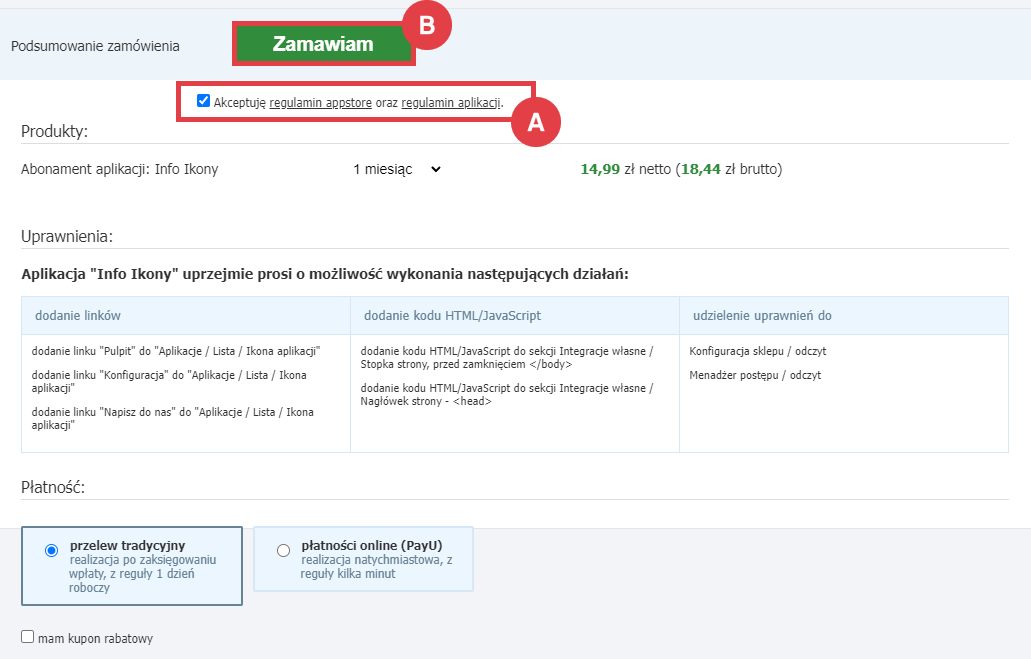
Task: Open the regulamin appstore link
Action: pos(320,102)
